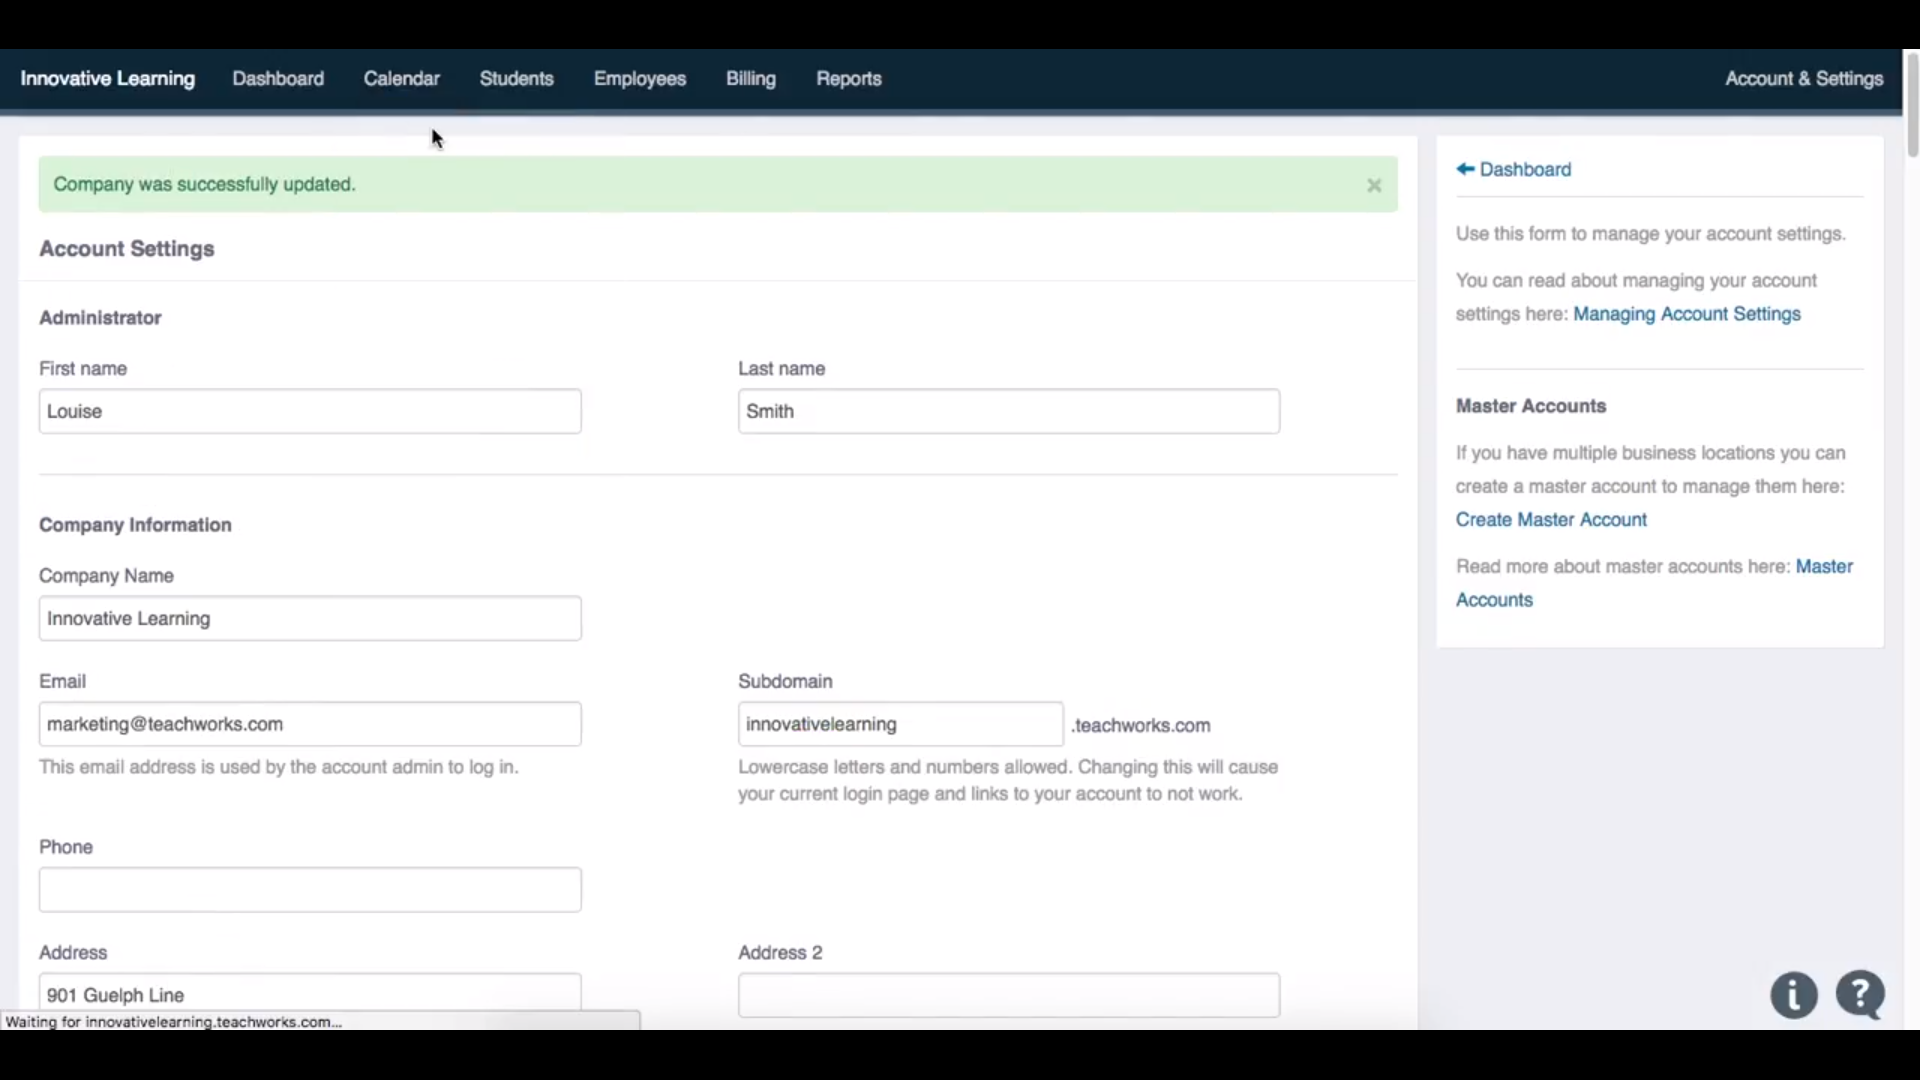
Task: Click the empty Phone field
Action: pos(310,889)
